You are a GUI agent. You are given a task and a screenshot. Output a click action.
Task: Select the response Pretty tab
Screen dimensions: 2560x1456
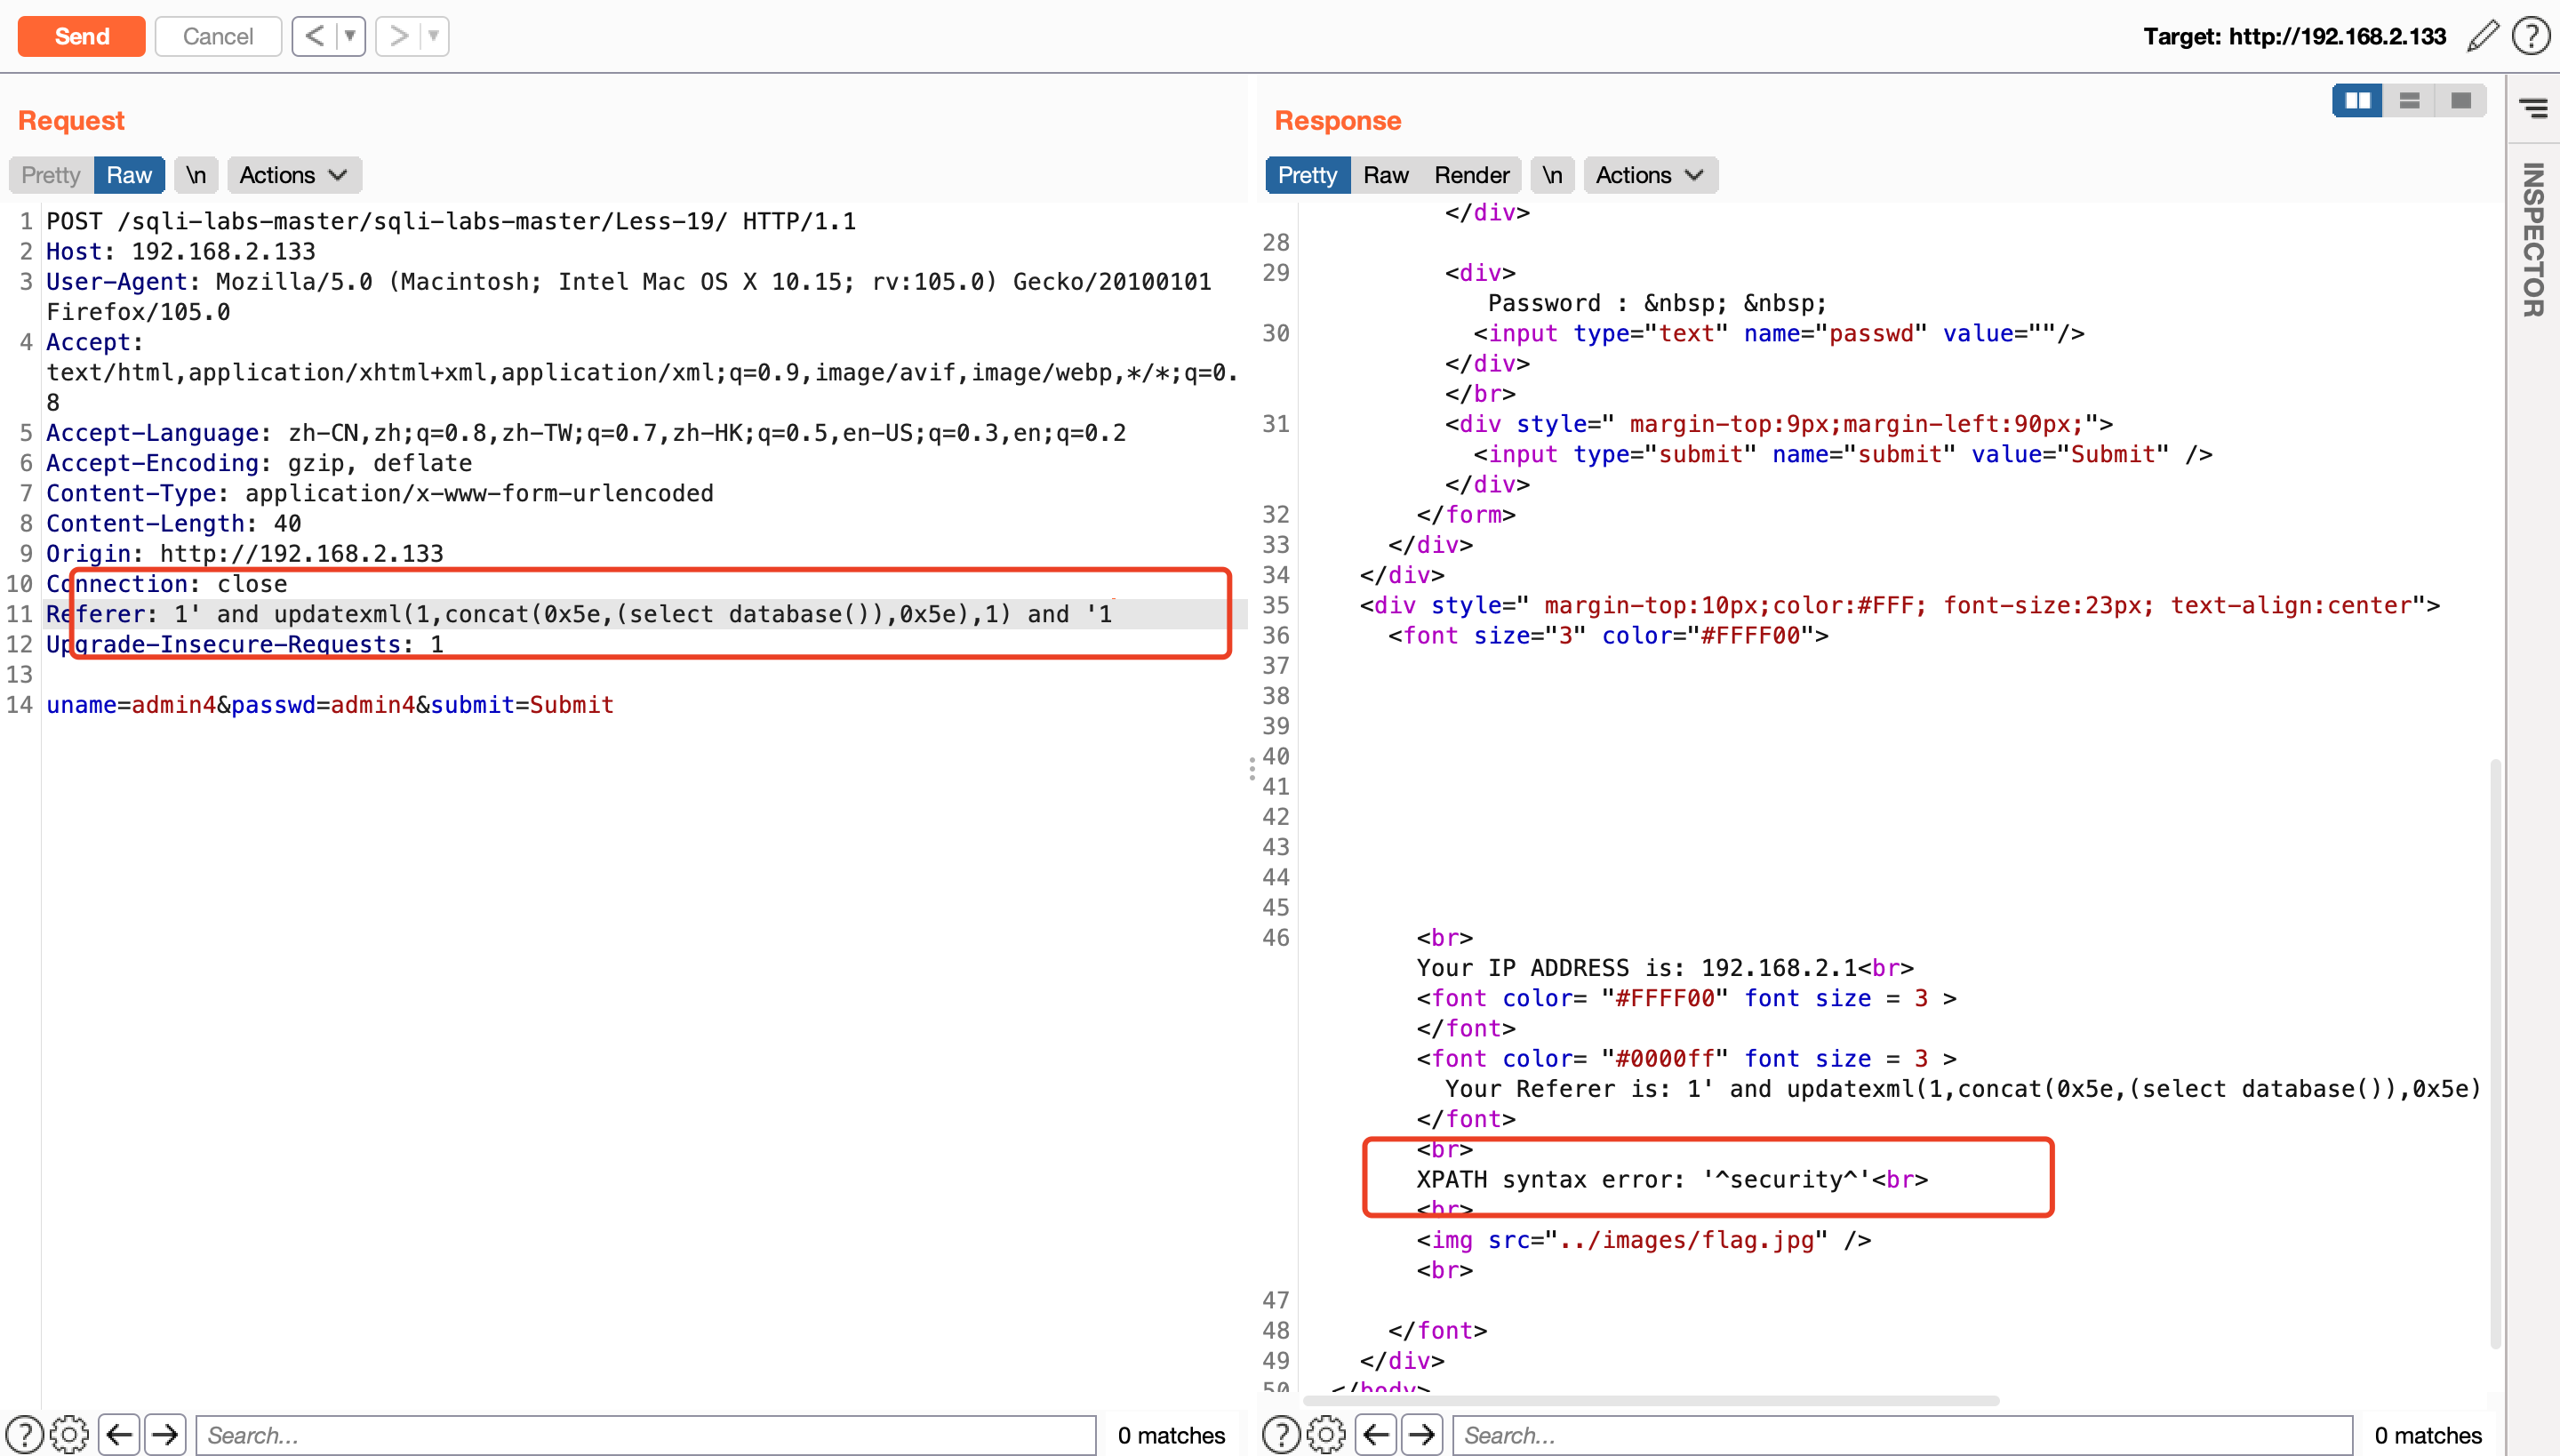pyautogui.click(x=1307, y=175)
